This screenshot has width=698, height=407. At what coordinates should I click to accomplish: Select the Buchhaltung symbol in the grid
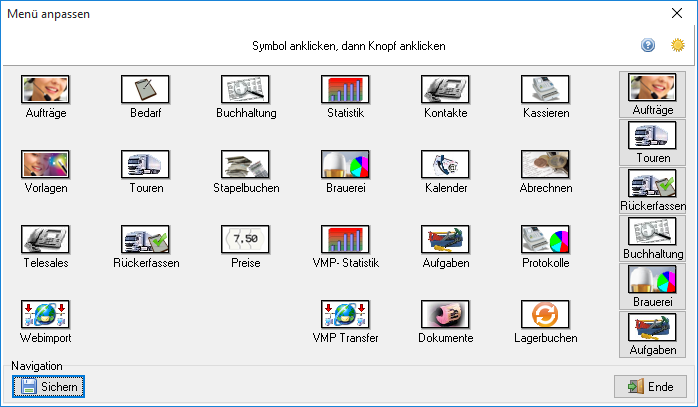[245, 89]
